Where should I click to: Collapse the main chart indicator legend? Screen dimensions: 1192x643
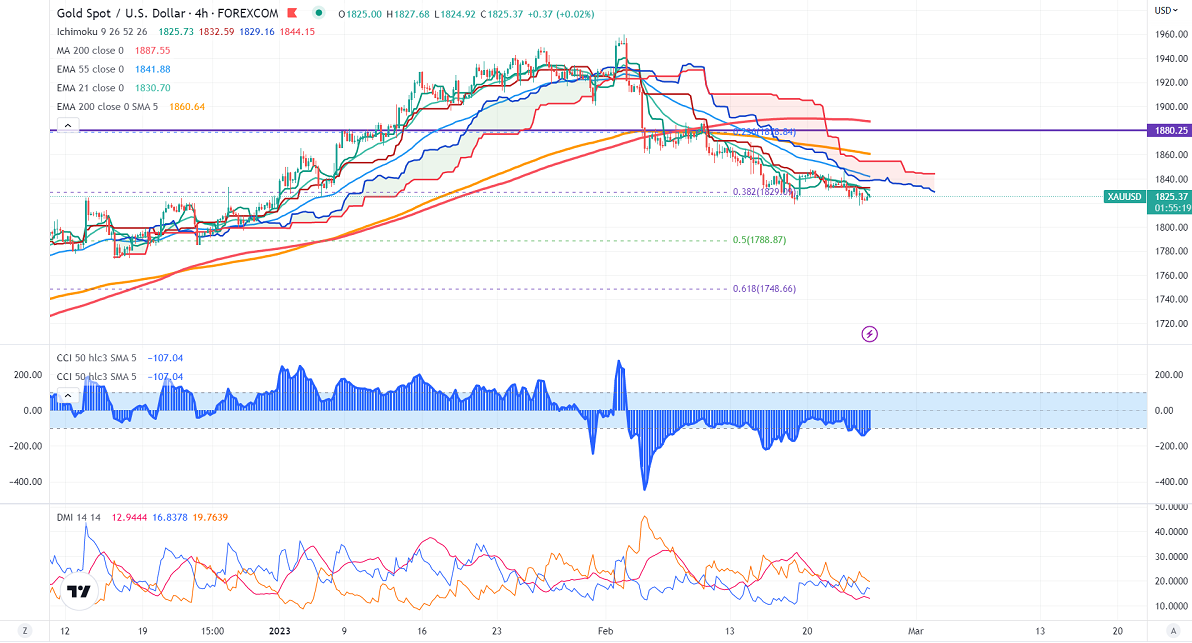[x=66, y=125]
